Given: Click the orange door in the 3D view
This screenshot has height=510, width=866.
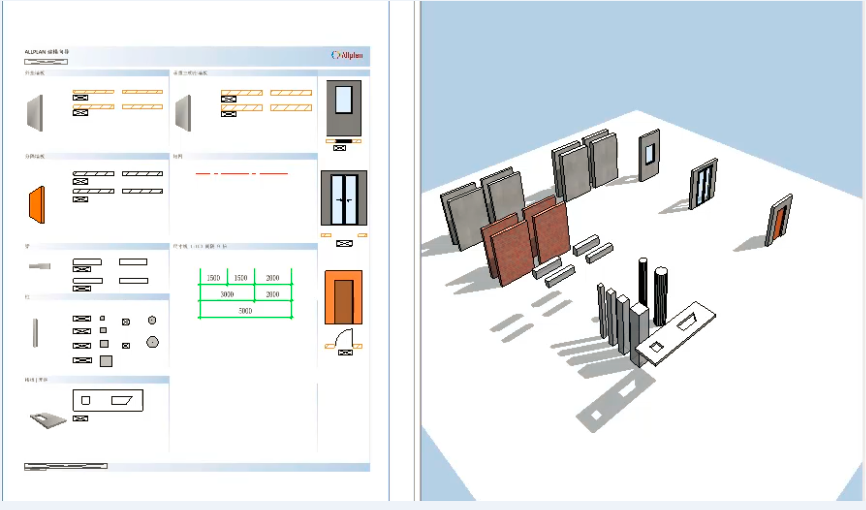Looking at the screenshot, I should pyautogui.click(x=779, y=222).
